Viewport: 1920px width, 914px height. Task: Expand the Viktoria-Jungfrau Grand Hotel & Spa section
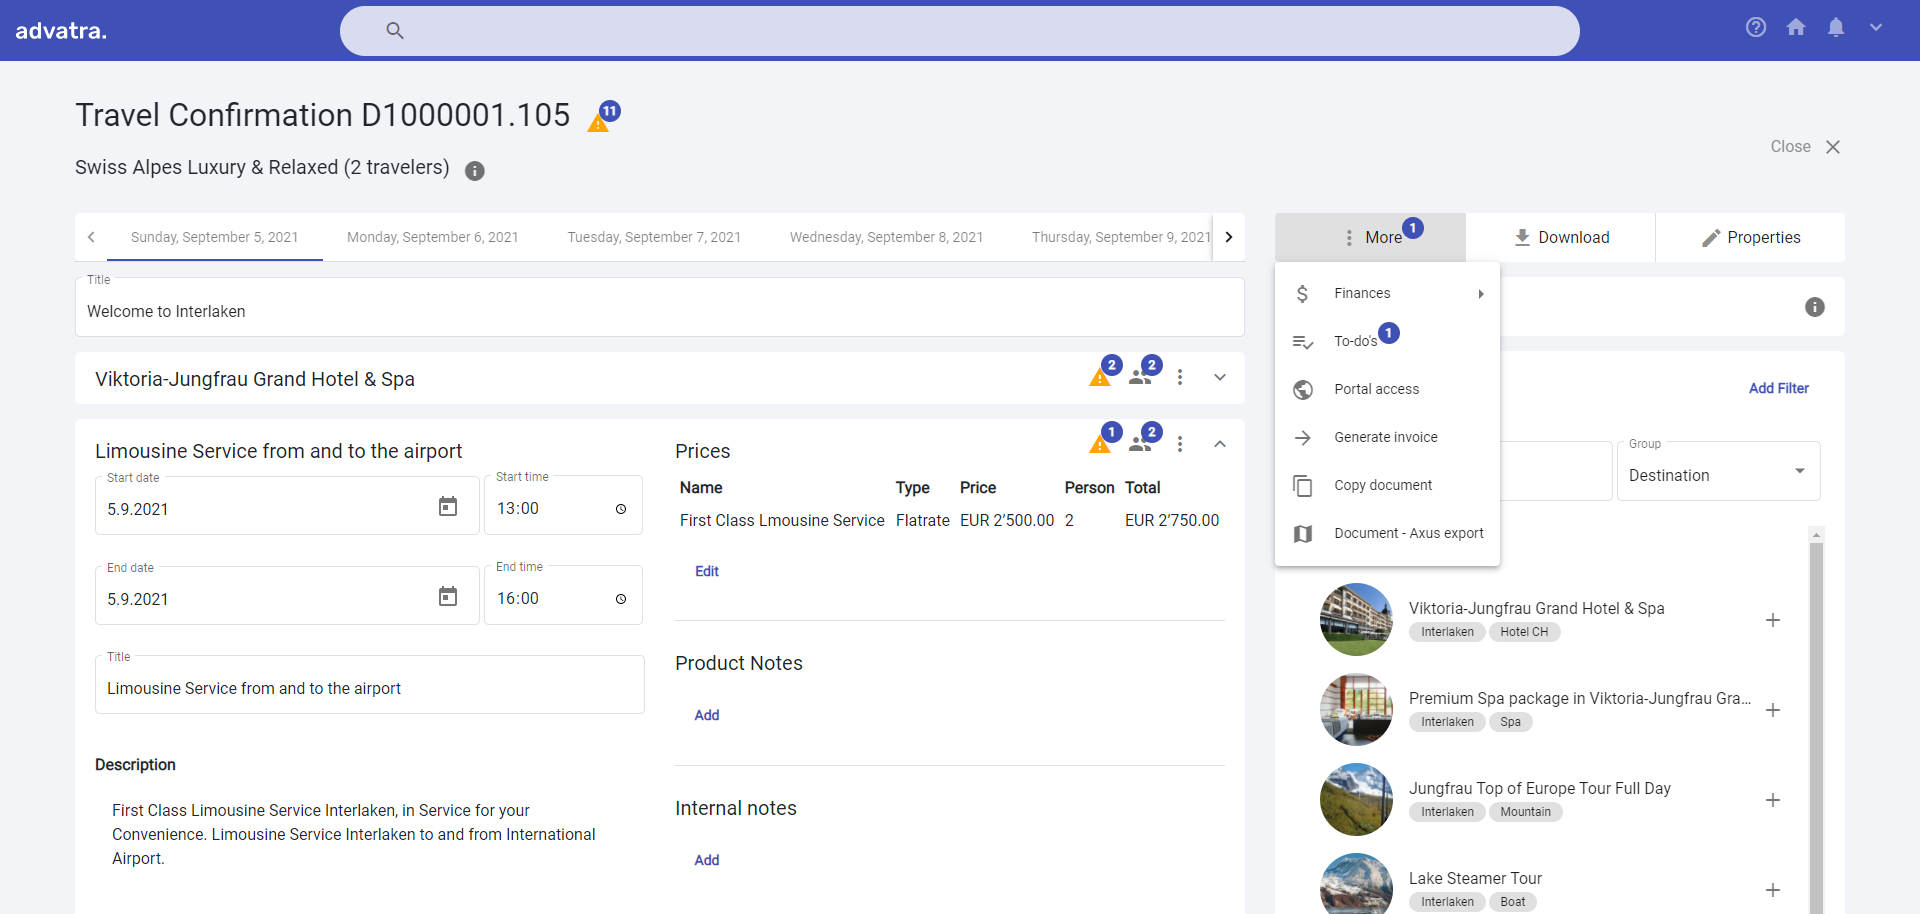[1220, 377]
